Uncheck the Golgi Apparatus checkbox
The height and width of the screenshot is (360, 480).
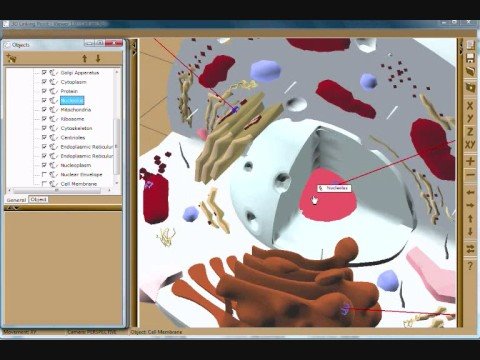coord(44,72)
